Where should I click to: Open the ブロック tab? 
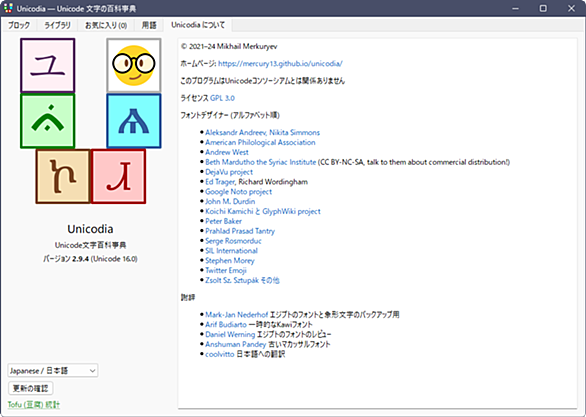19,25
